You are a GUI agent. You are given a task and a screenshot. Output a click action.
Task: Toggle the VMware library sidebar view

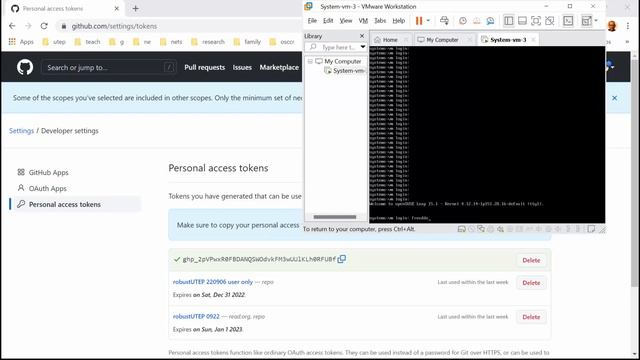coord(509,20)
